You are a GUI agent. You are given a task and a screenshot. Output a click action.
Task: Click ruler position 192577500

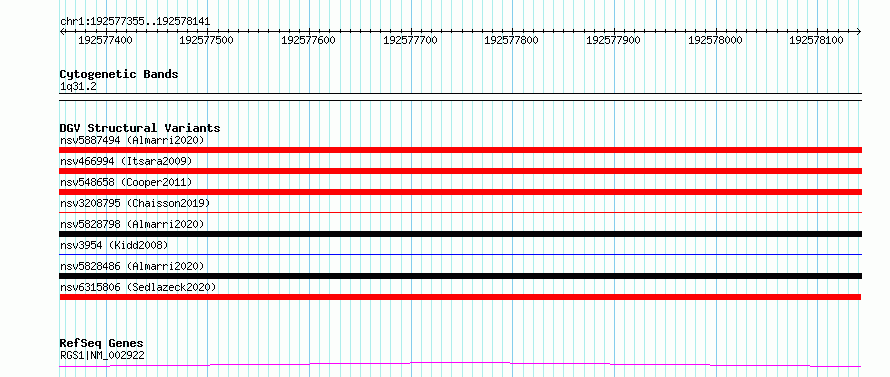207,40
